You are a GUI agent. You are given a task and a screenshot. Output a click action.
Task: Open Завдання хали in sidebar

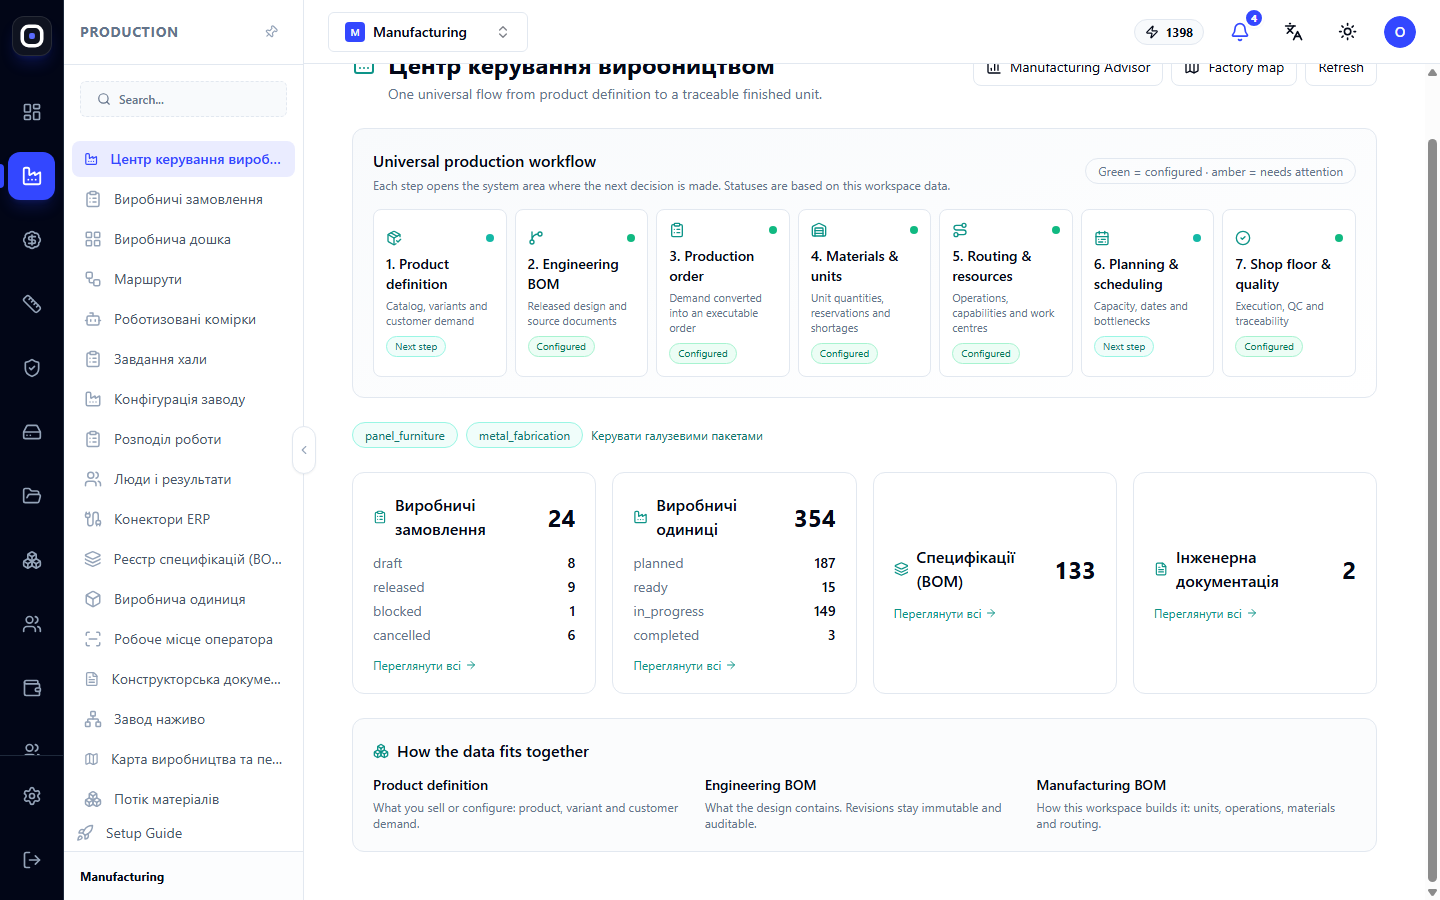183,359
